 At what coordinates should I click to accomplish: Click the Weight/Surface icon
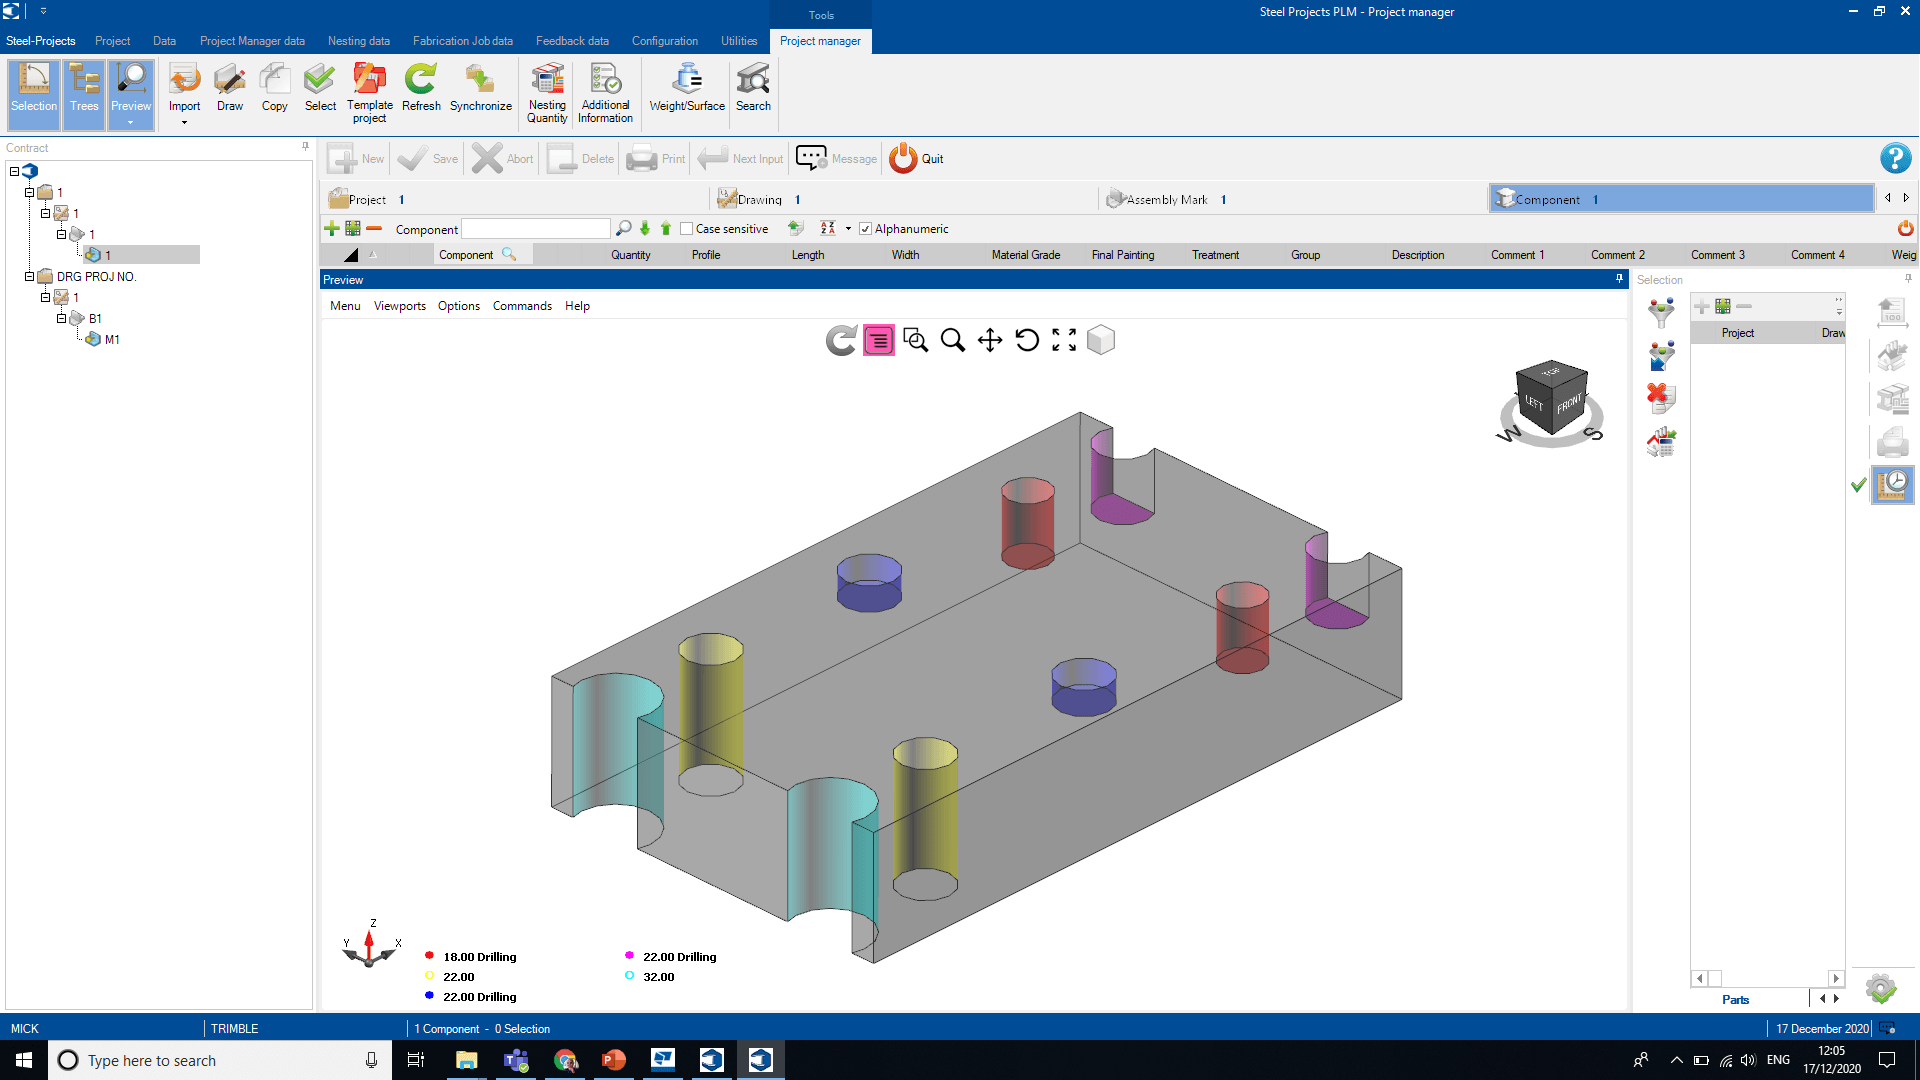(x=687, y=79)
